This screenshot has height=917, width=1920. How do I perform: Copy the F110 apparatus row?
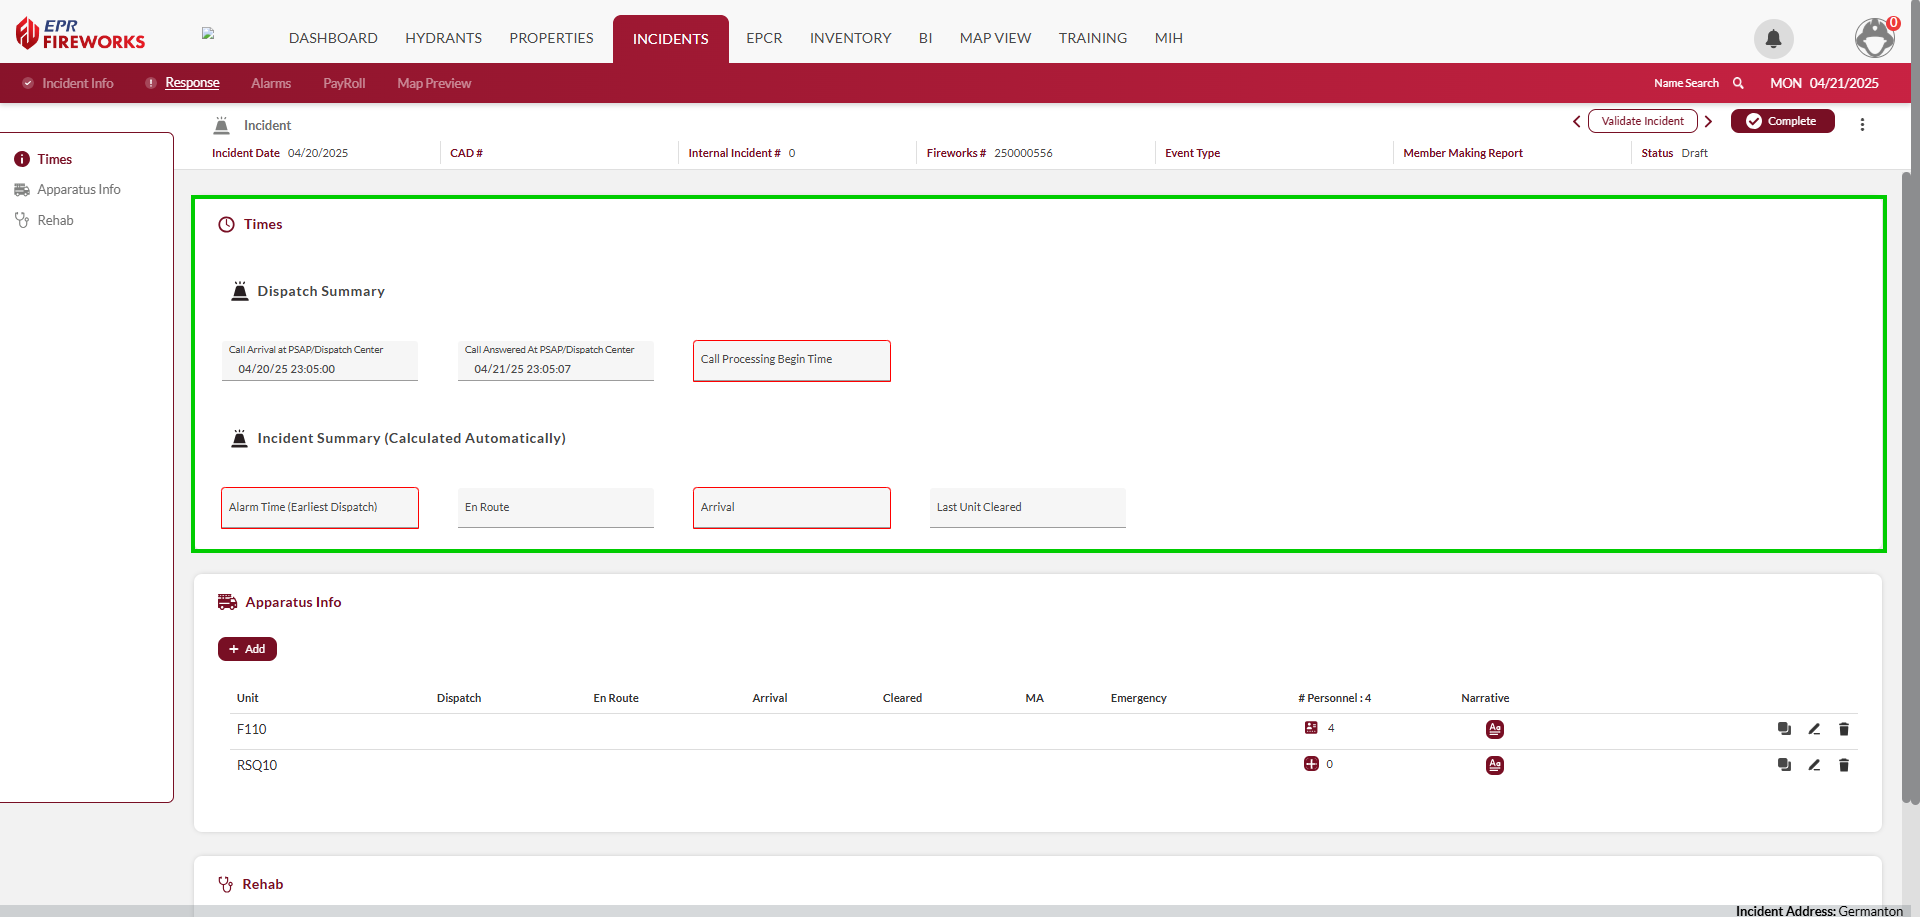click(x=1784, y=729)
